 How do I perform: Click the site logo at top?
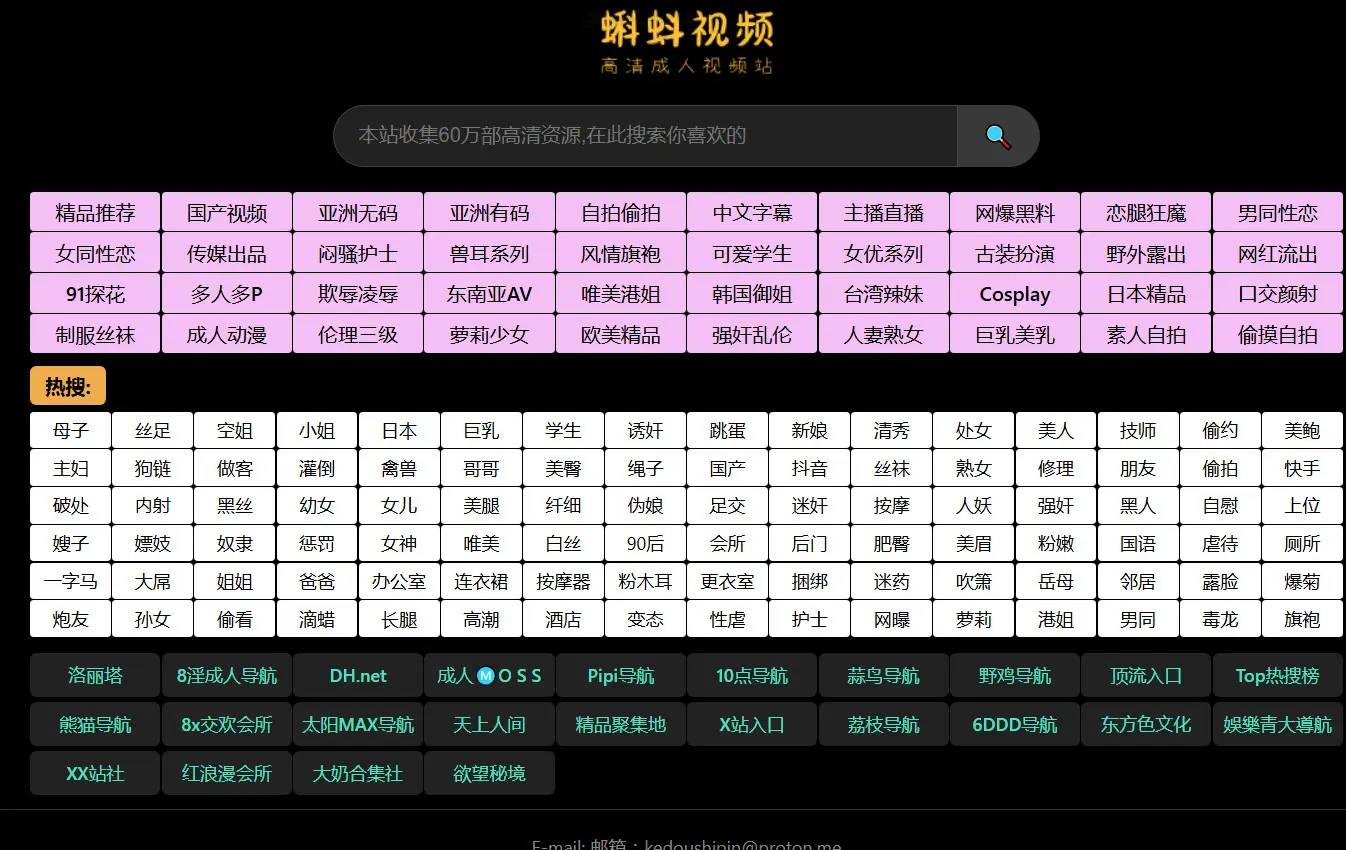tap(686, 42)
